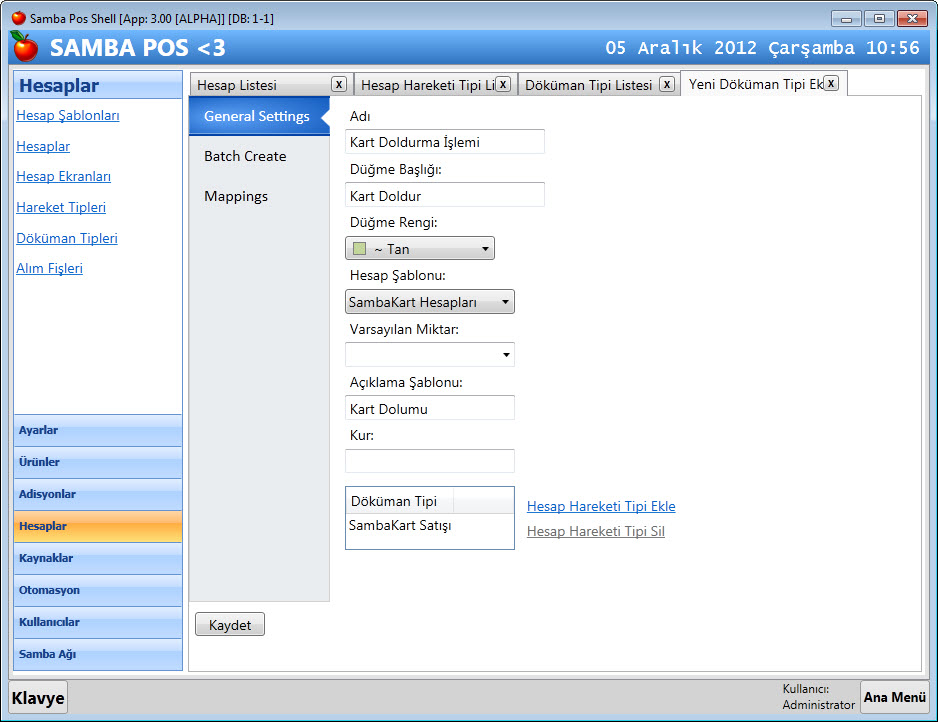Open the Mappings section
Screen dimensions: 938x722
[237, 197]
